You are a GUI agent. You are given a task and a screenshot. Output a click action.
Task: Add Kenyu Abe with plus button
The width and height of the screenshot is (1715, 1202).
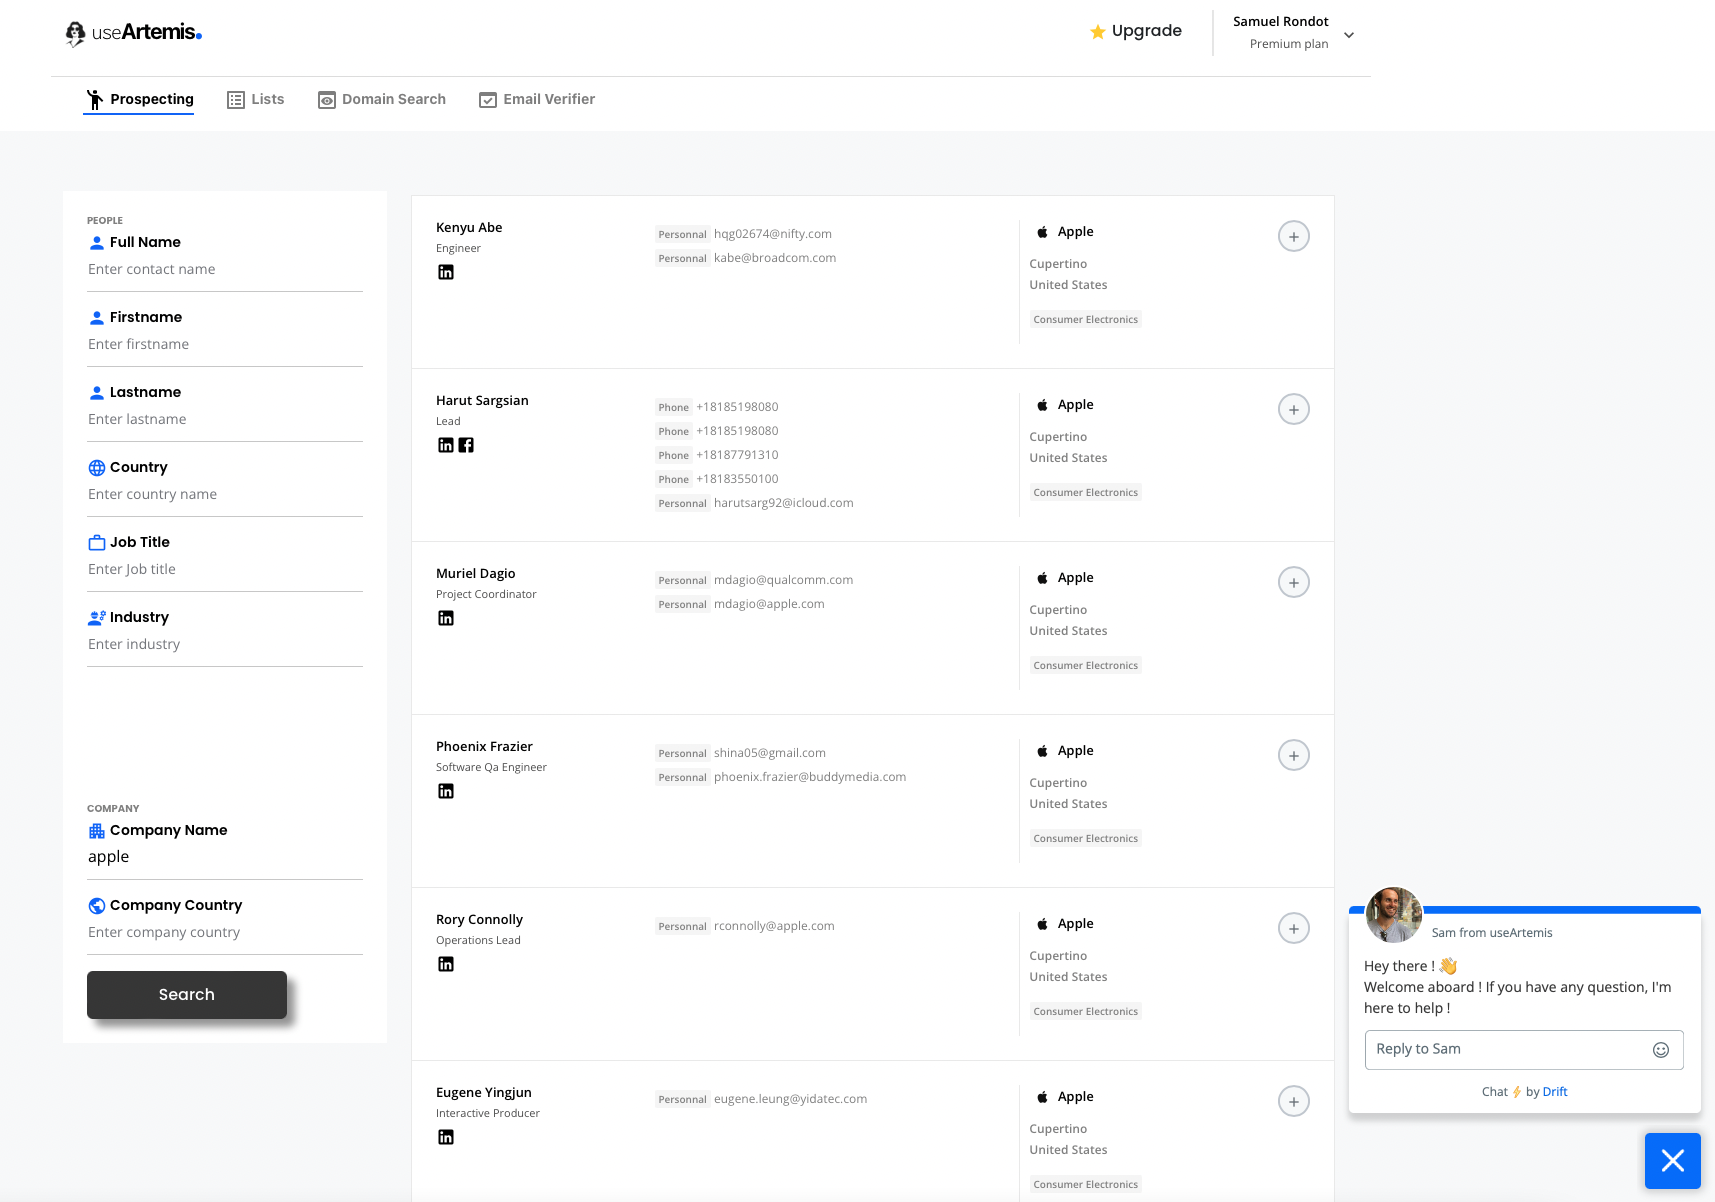click(x=1294, y=236)
